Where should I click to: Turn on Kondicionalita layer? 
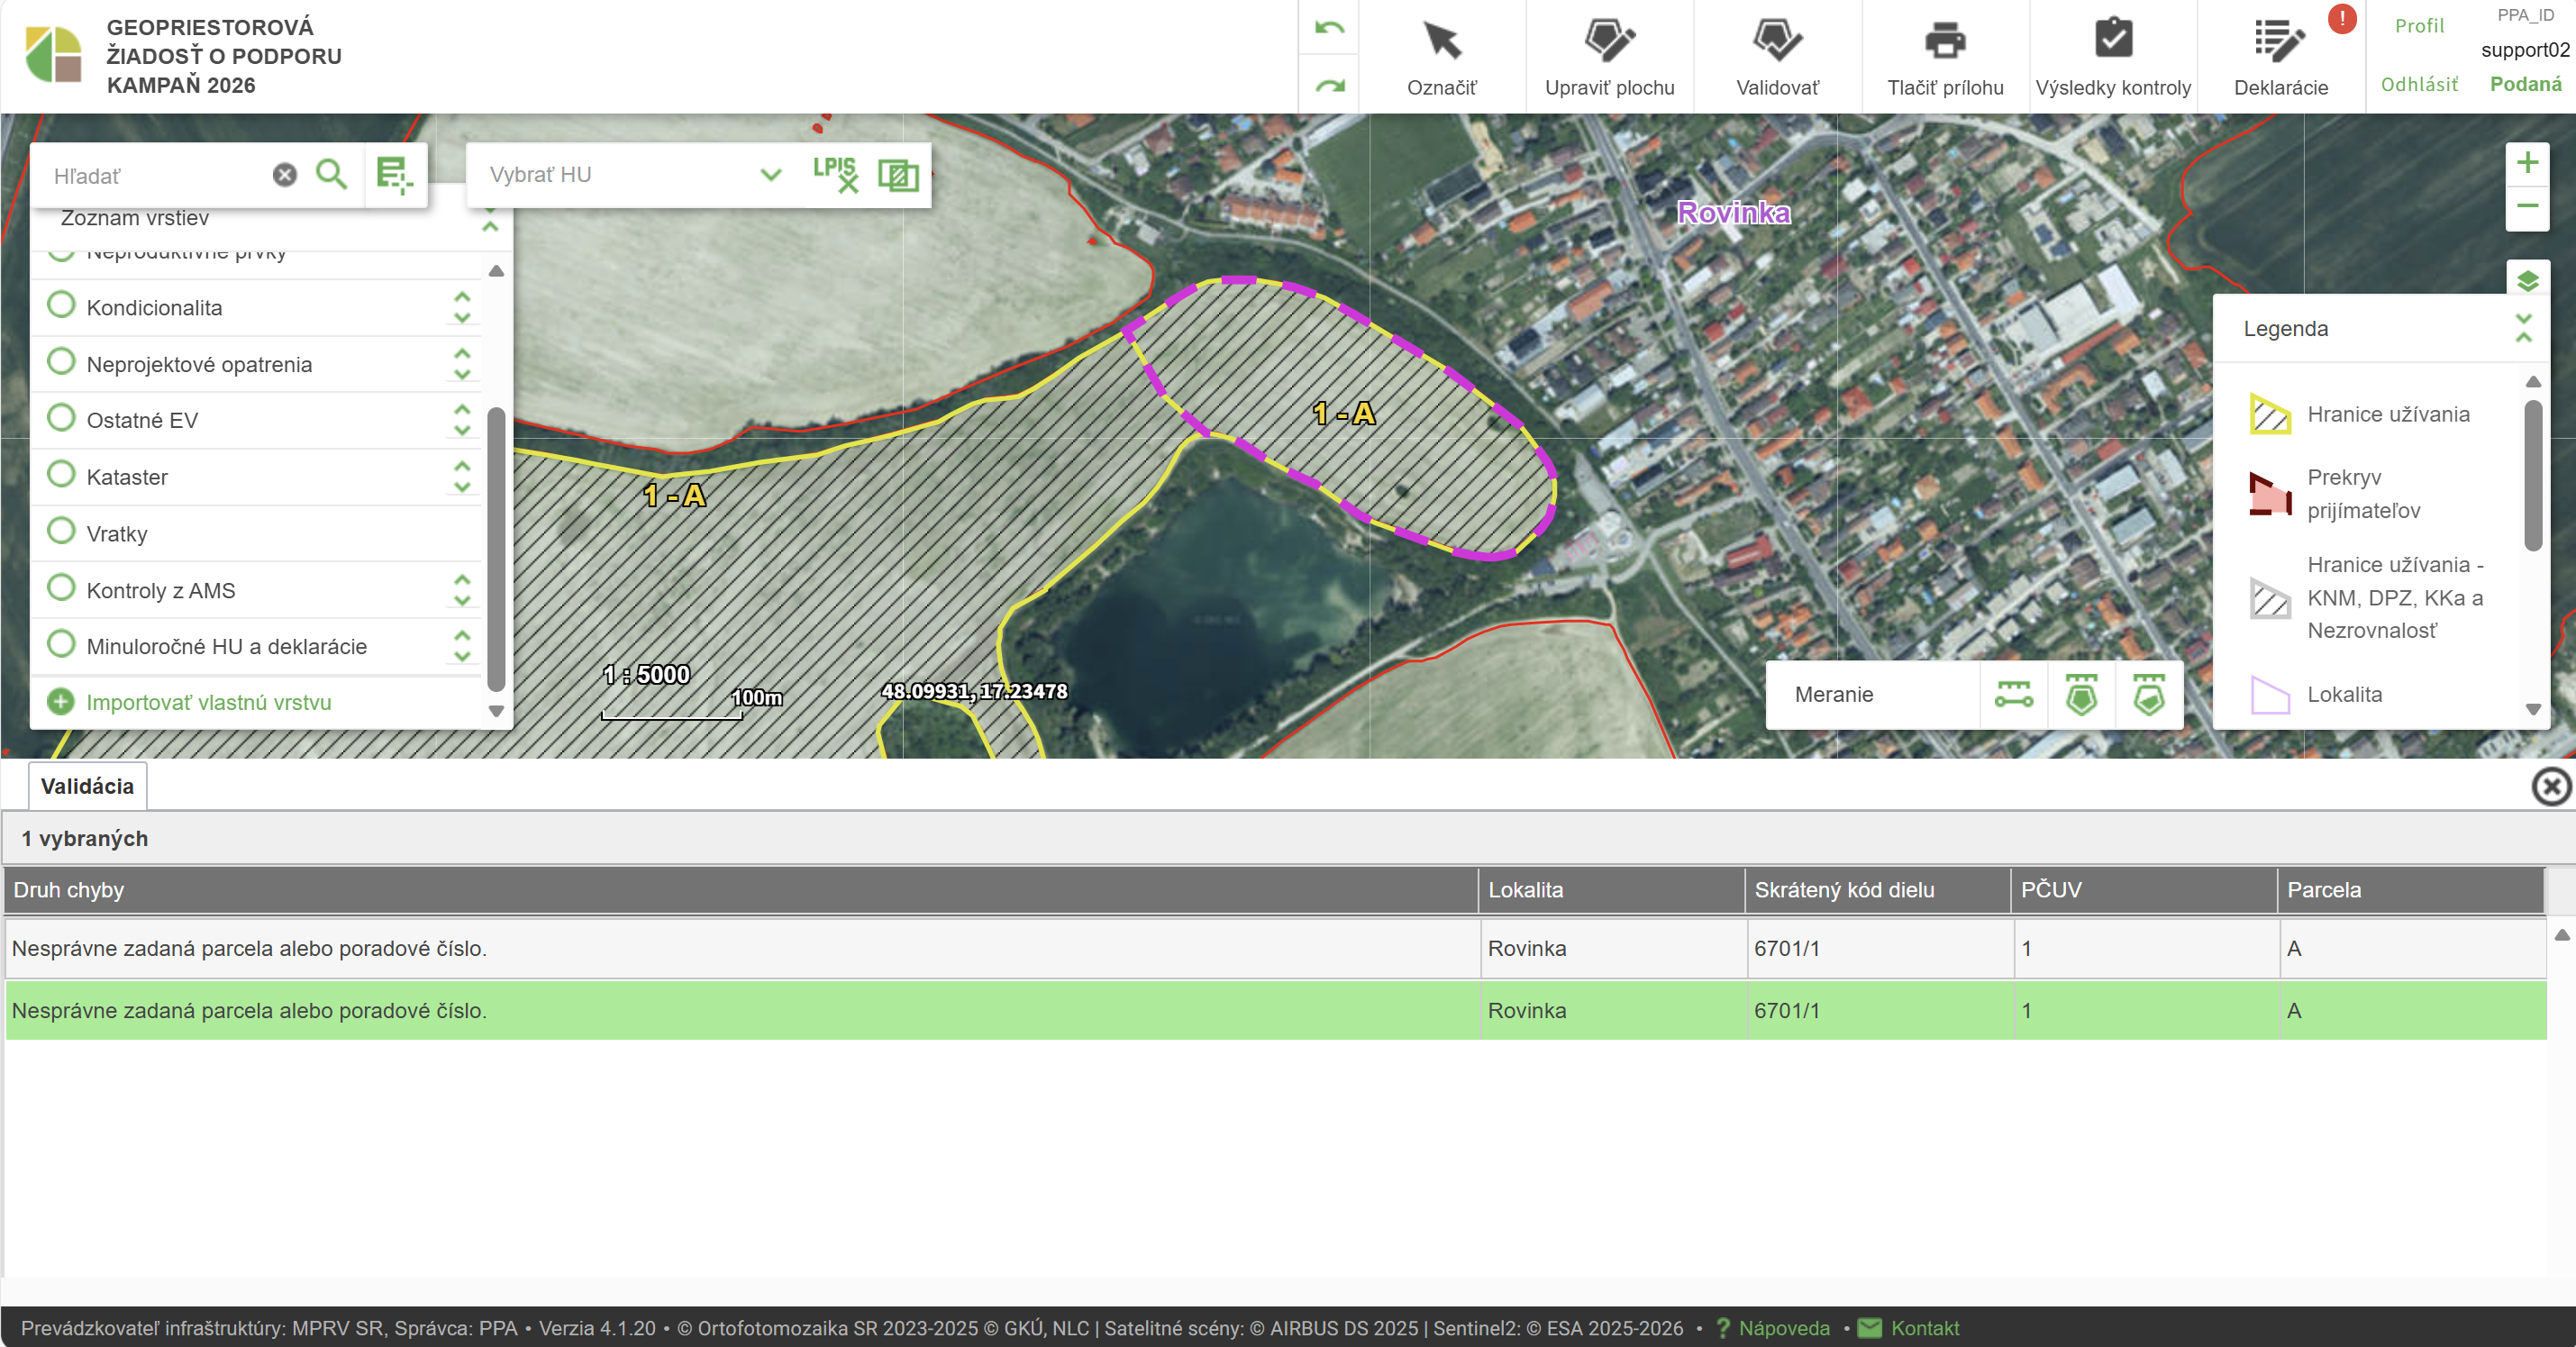(x=62, y=305)
